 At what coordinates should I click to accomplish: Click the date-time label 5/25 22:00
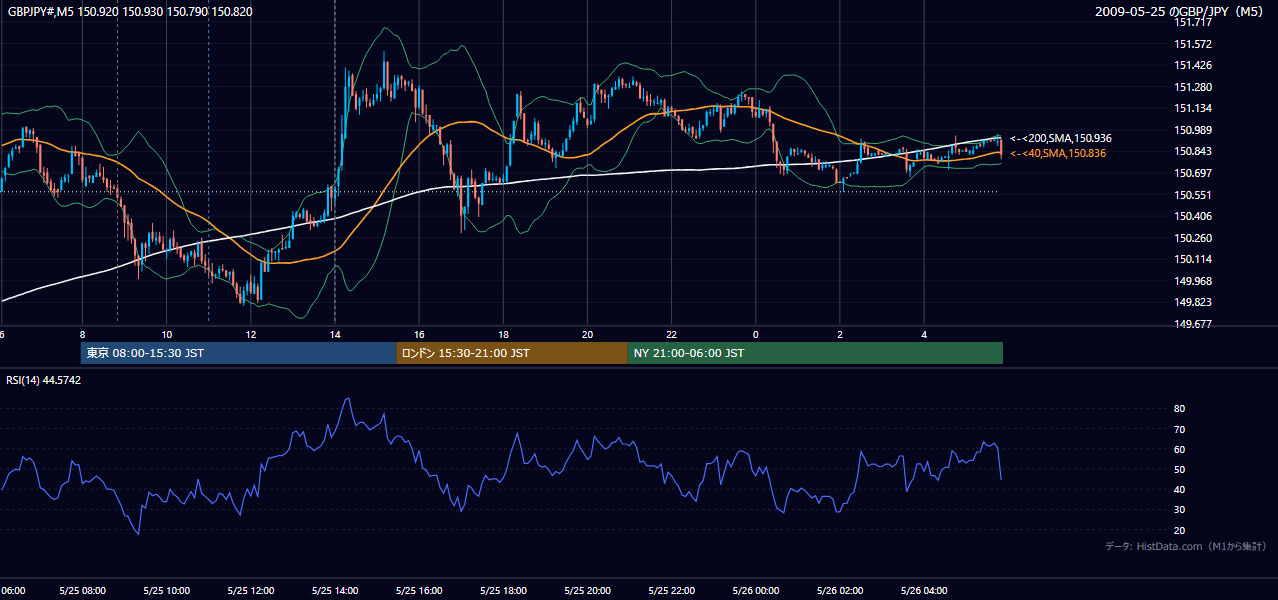671,591
